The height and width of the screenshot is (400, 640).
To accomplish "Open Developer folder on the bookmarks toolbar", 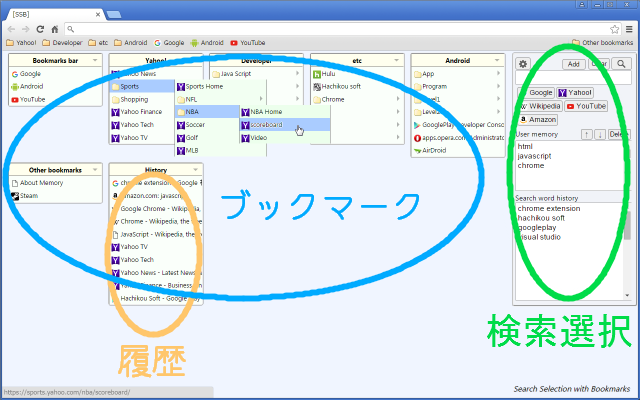I will 62,42.
